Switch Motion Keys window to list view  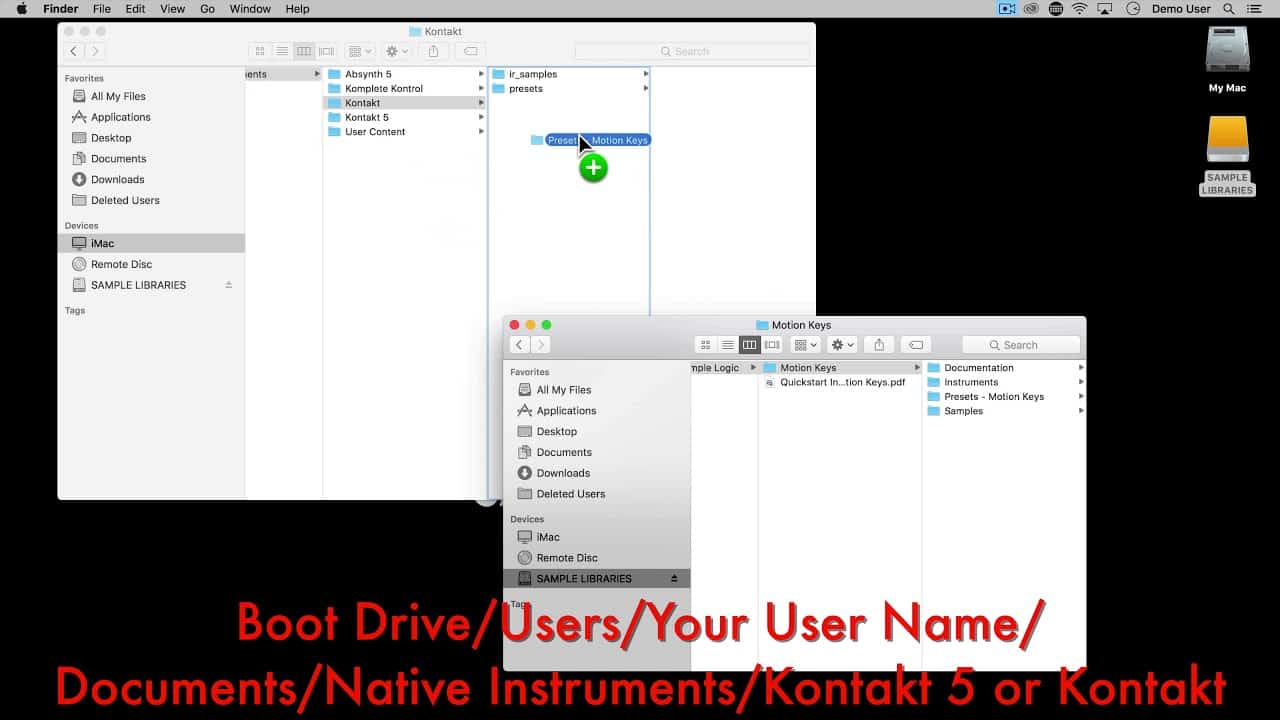pos(727,345)
